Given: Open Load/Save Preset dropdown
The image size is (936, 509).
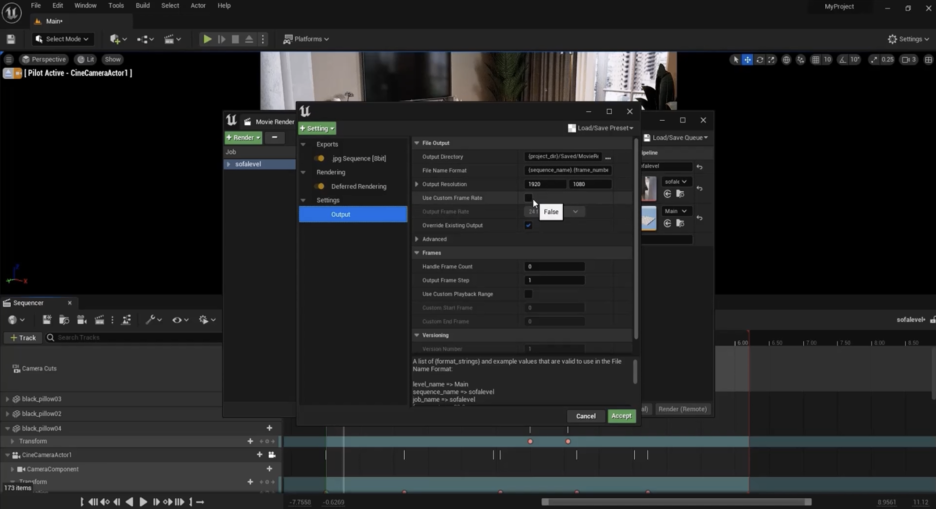Looking at the screenshot, I should [601, 128].
